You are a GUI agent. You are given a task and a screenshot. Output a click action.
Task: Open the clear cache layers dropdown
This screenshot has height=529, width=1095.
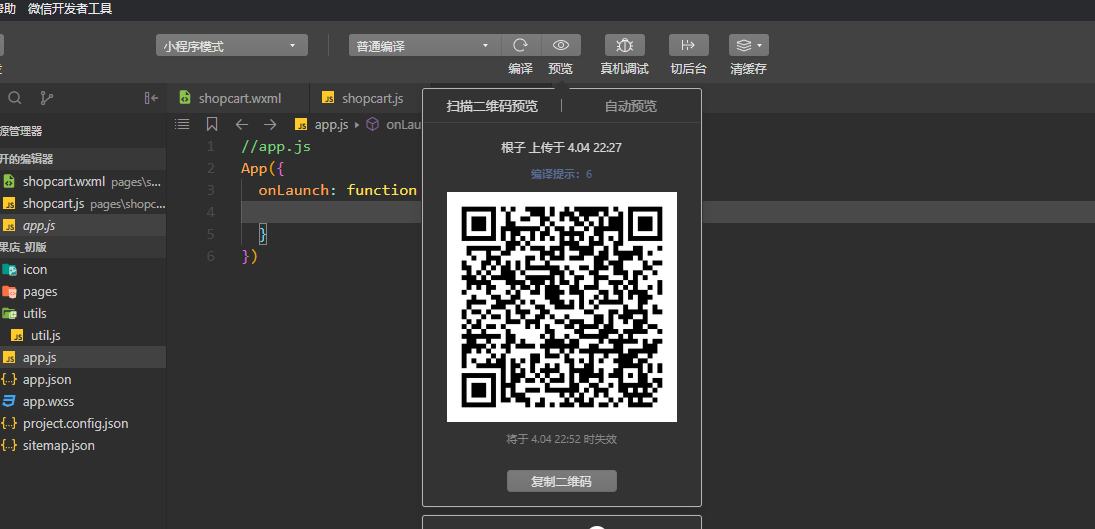[x=749, y=45]
